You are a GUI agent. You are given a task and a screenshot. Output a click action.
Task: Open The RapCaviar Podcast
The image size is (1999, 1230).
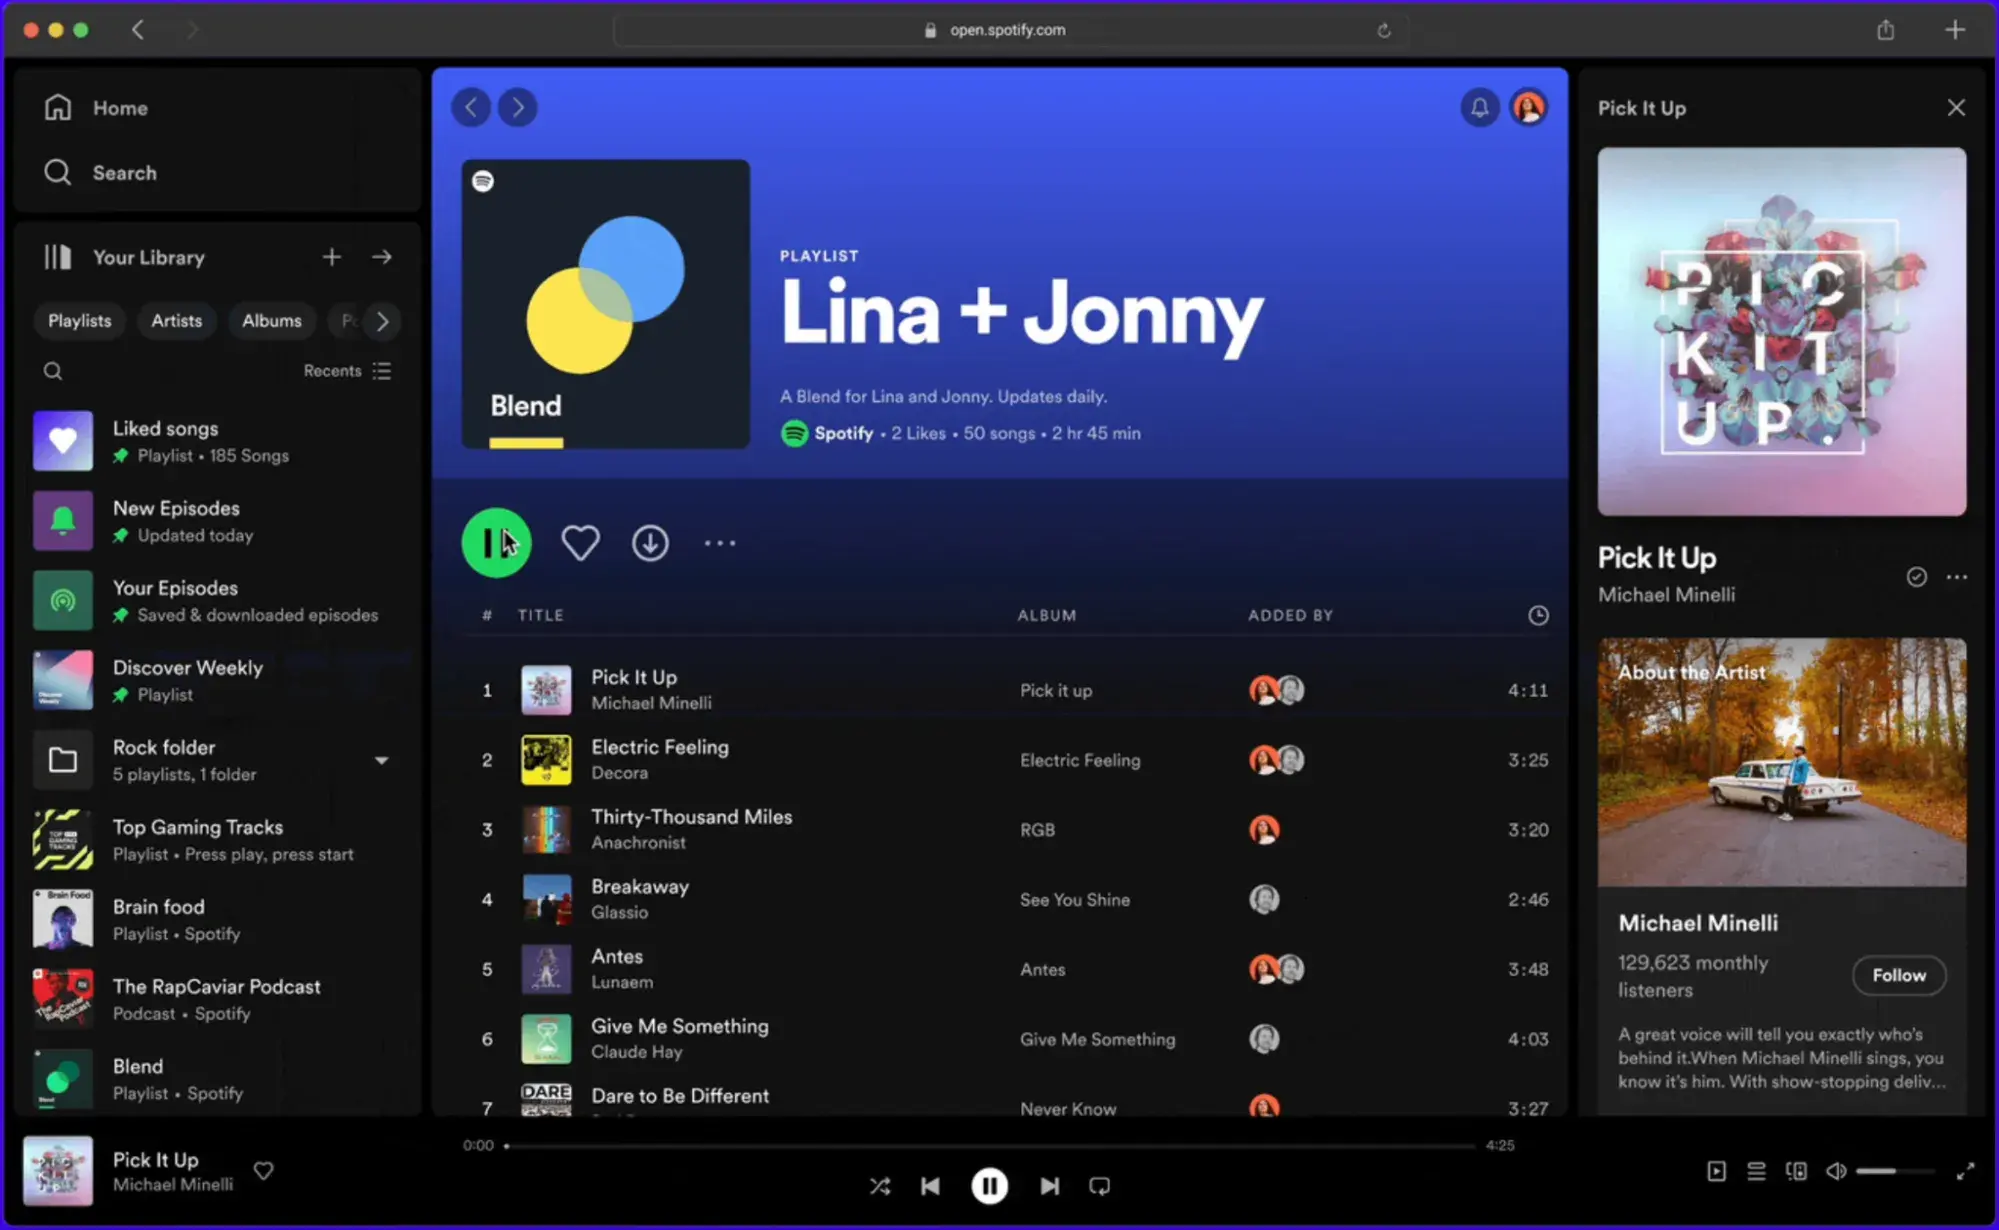pos(217,999)
